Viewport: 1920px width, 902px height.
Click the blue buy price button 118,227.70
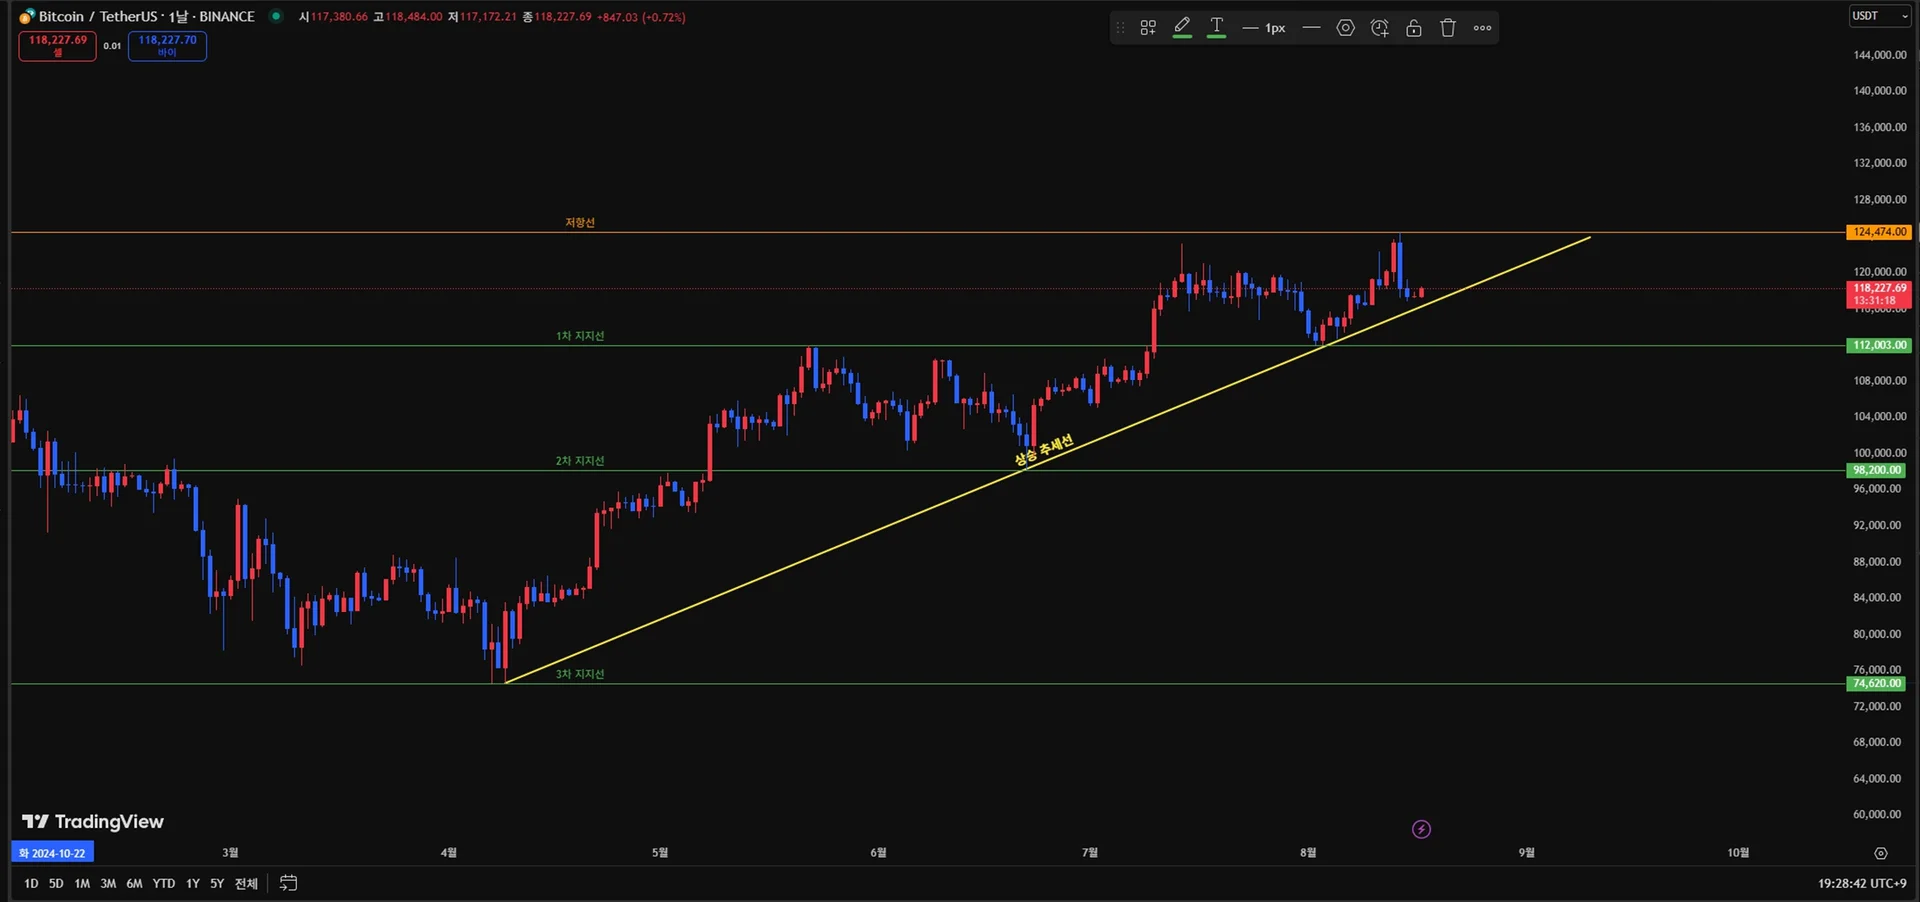point(167,46)
